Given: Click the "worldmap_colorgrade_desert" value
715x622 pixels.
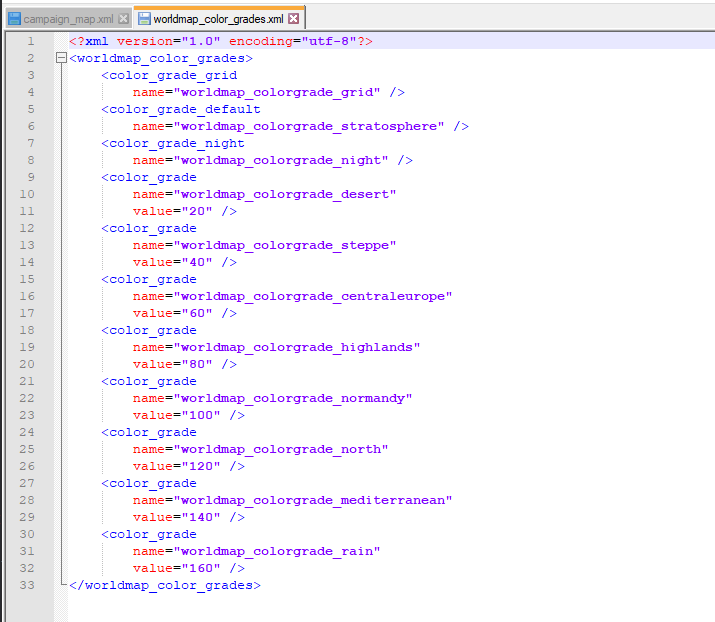Looking at the screenshot, I should tap(285, 194).
